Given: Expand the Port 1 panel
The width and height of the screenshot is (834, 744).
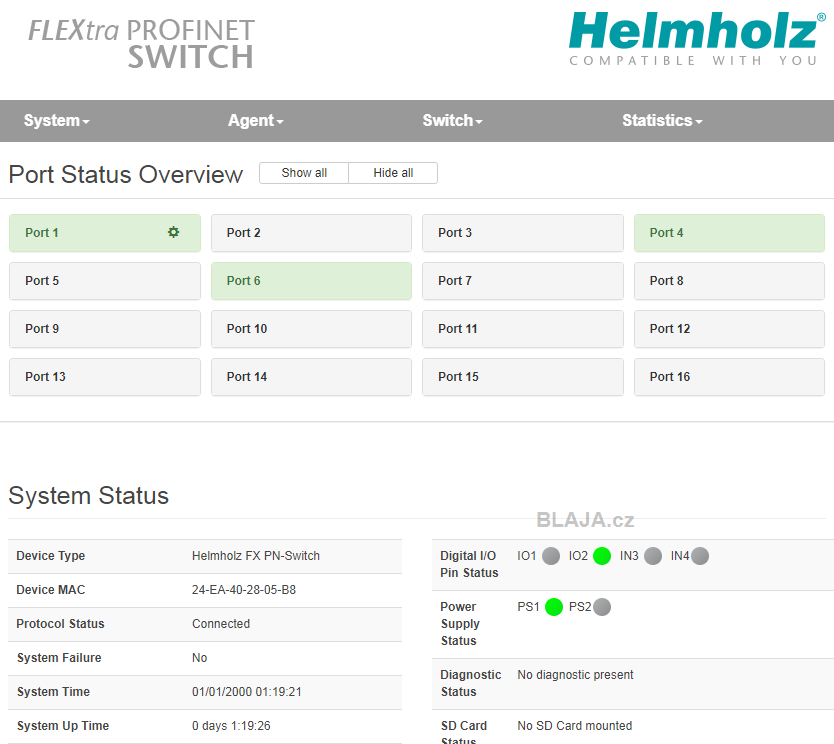Looking at the screenshot, I should [105, 233].
